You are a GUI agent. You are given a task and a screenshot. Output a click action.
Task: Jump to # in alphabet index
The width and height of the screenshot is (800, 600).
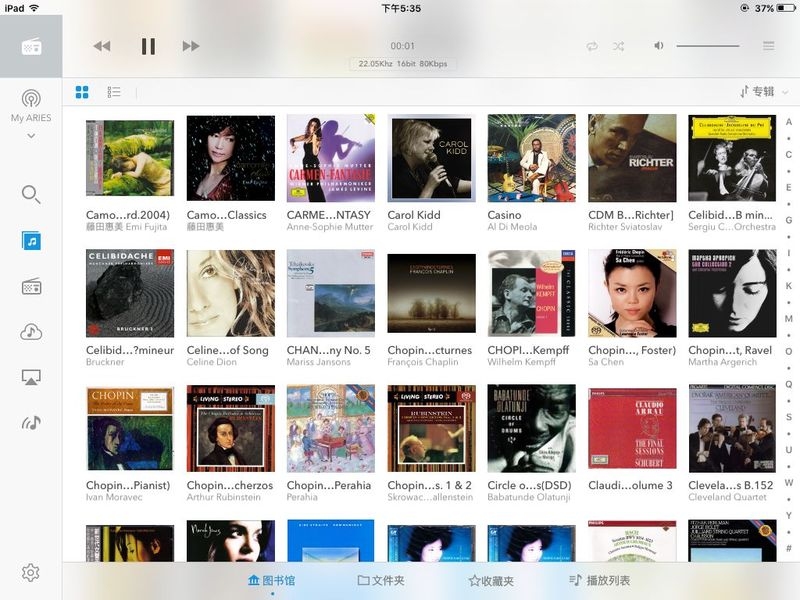point(789,548)
